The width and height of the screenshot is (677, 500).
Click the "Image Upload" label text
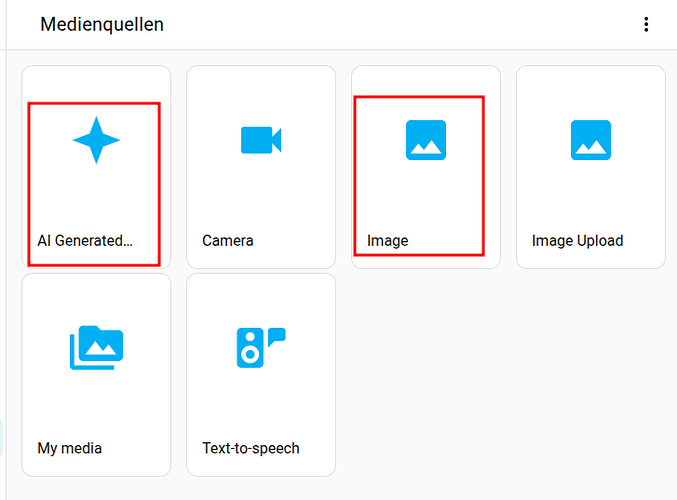pyautogui.click(x=577, y=241)
